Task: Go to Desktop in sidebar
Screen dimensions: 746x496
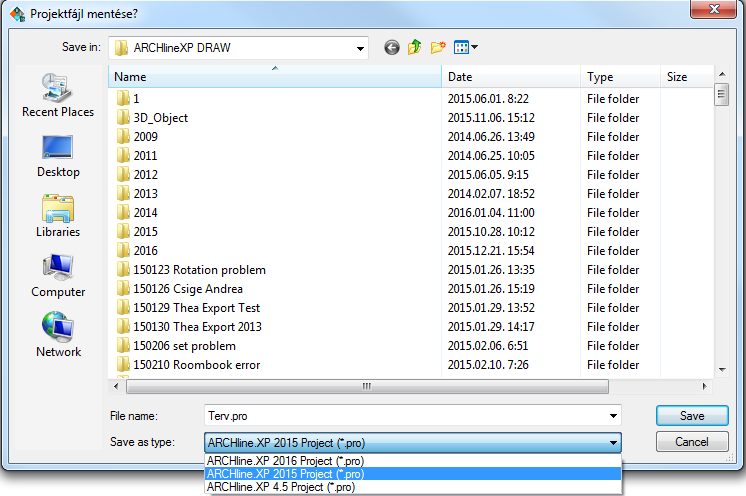Action: 58,154
